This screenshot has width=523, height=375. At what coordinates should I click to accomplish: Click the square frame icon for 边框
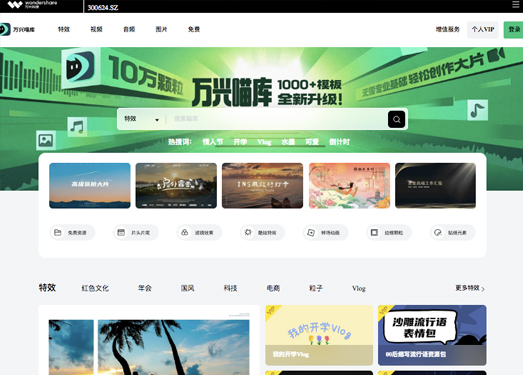374,232
